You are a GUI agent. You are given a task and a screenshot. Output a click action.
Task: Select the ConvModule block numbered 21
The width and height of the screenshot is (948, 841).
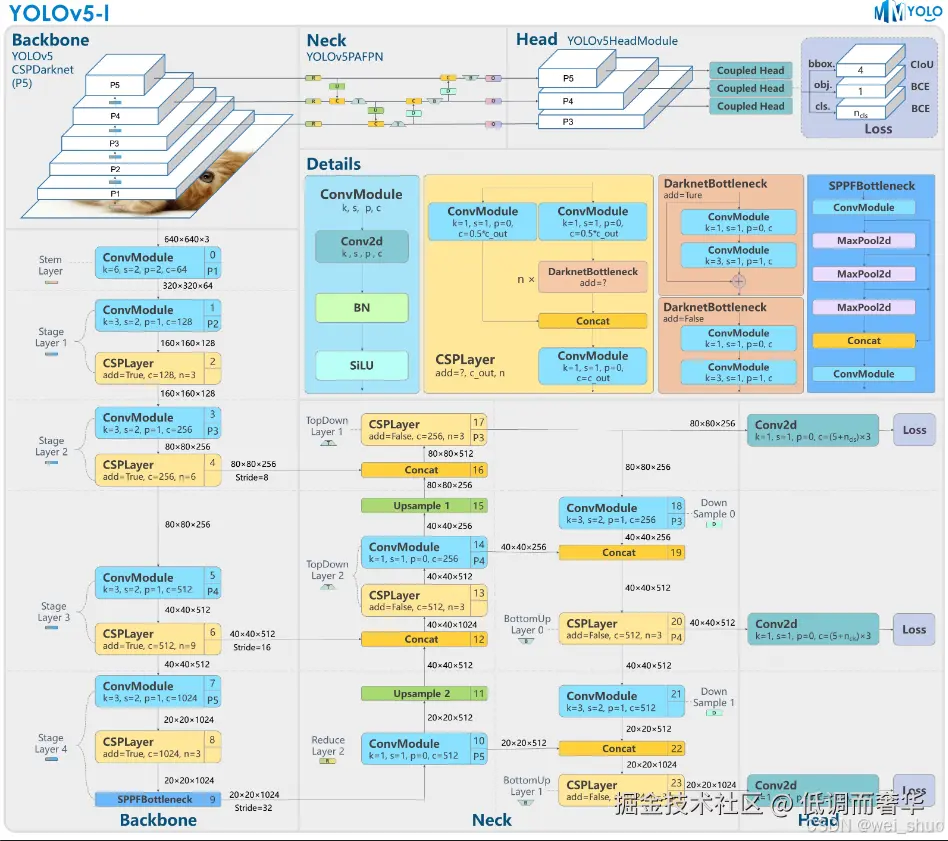[x=622, y=701]
